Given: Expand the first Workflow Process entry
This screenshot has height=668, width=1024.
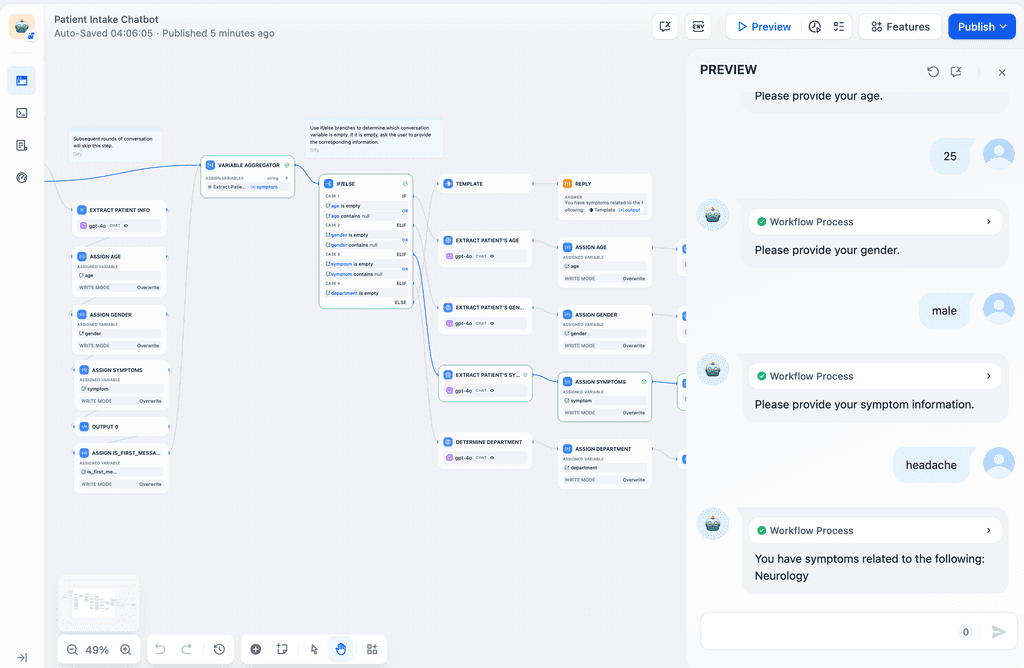Looking at the screenshot, I should point(875,221).
